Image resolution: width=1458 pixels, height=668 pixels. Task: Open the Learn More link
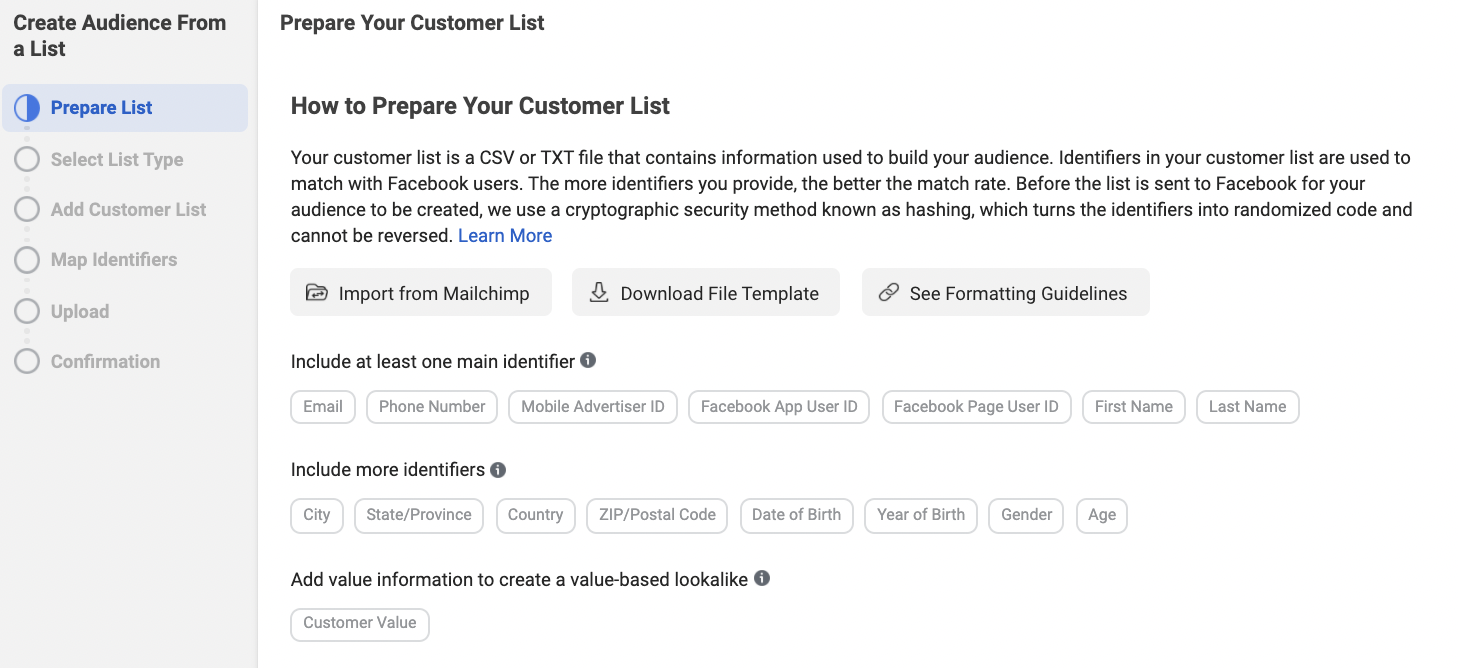505,236
